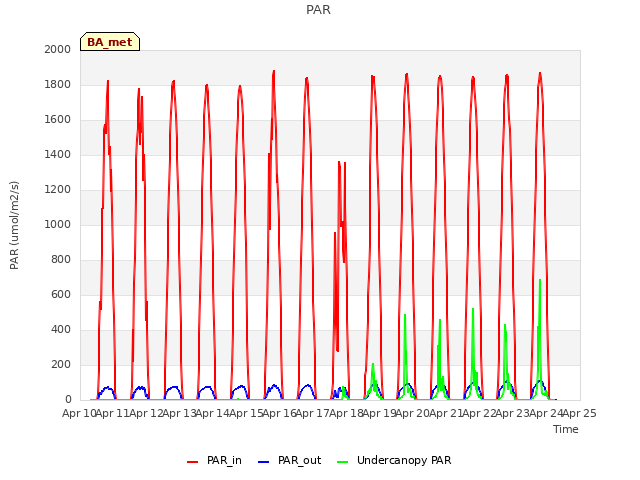
Task: Click the Apr 16 x-axis tick label
Action: coord(279,413)
